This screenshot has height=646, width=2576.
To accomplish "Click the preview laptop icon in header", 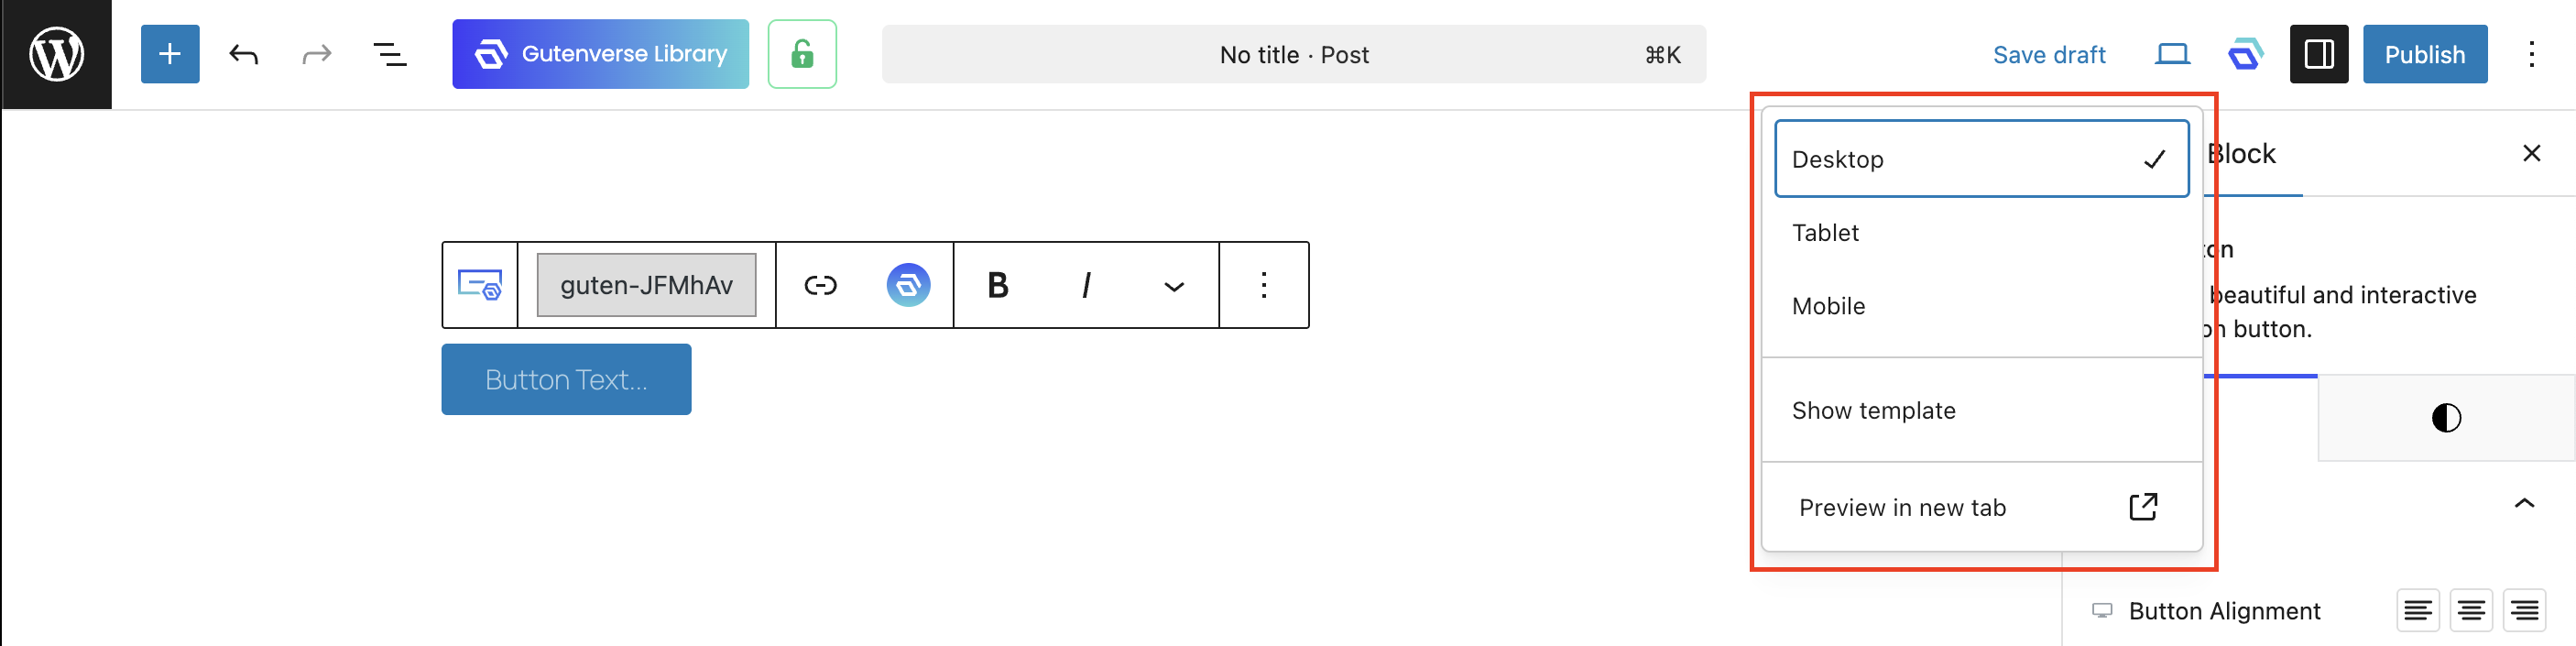I will pos(2171,54).
